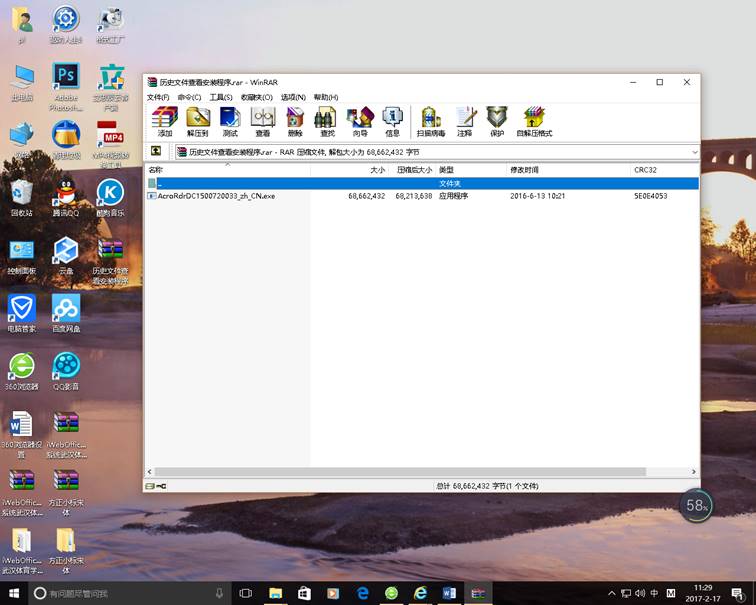Click the 解压到 (Extract To) icon
The width and height of the screenshot is (756, 605).
(x=197, y=120)
